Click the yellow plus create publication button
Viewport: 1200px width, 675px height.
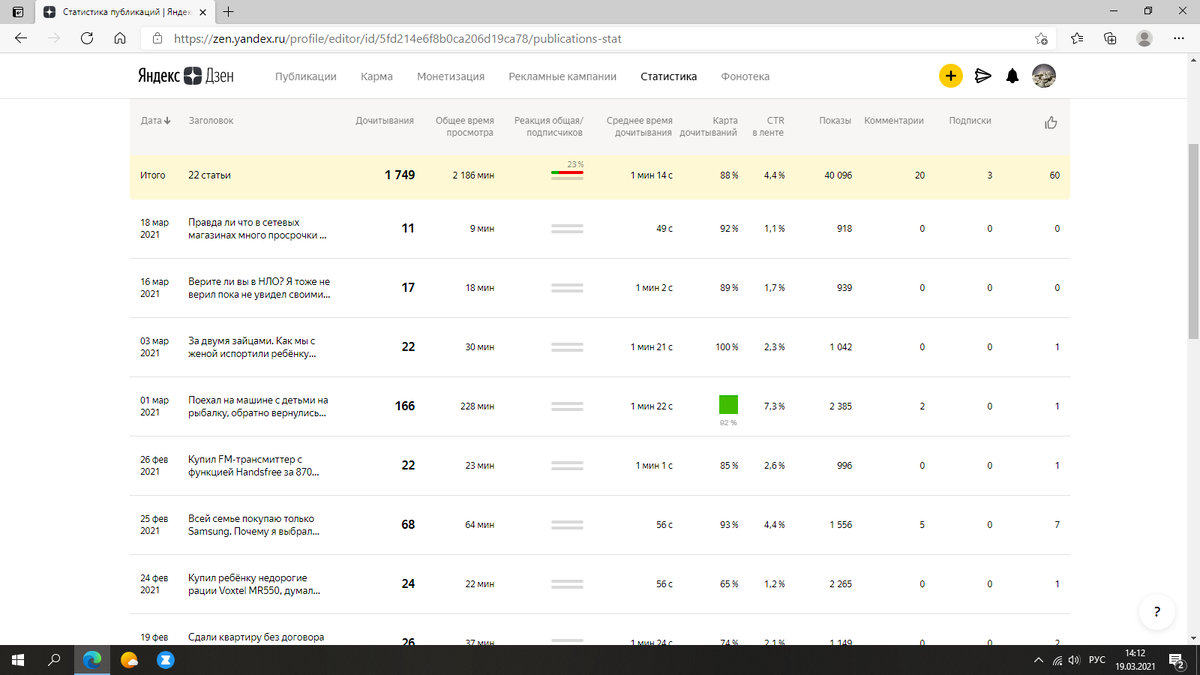950,76
